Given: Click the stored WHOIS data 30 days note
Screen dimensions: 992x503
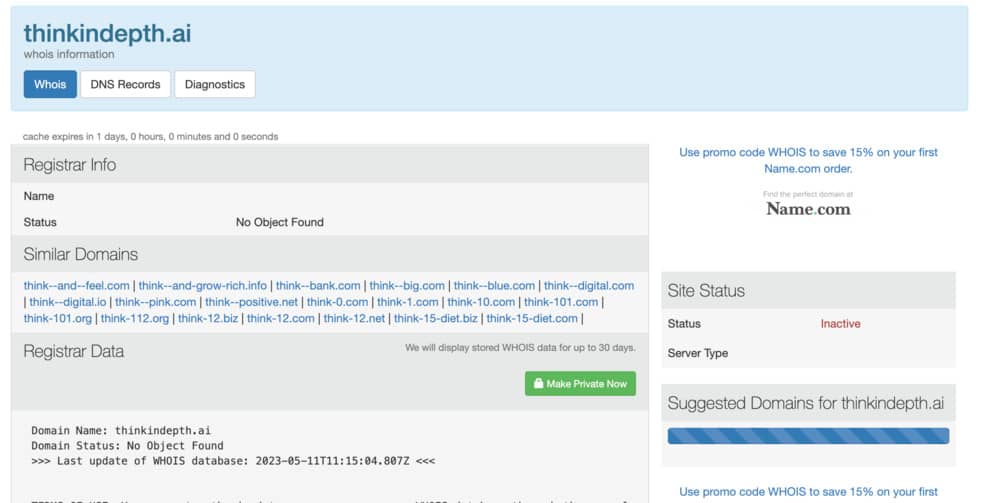Looking at the screenshot, I should (x=520, y=347).
